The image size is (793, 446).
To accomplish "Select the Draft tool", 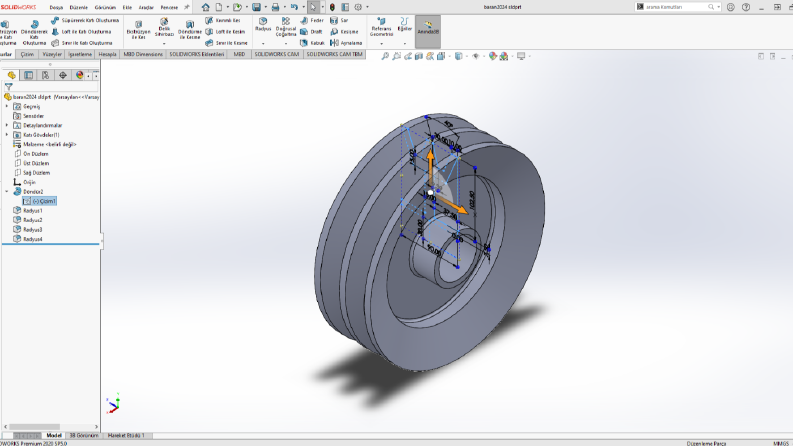I will coord(311,31).
